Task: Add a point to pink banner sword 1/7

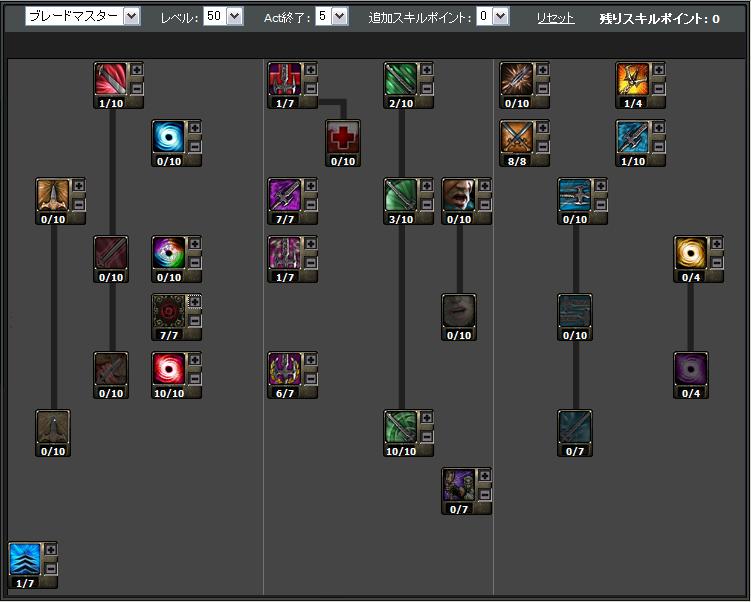Action: [310, 244]
